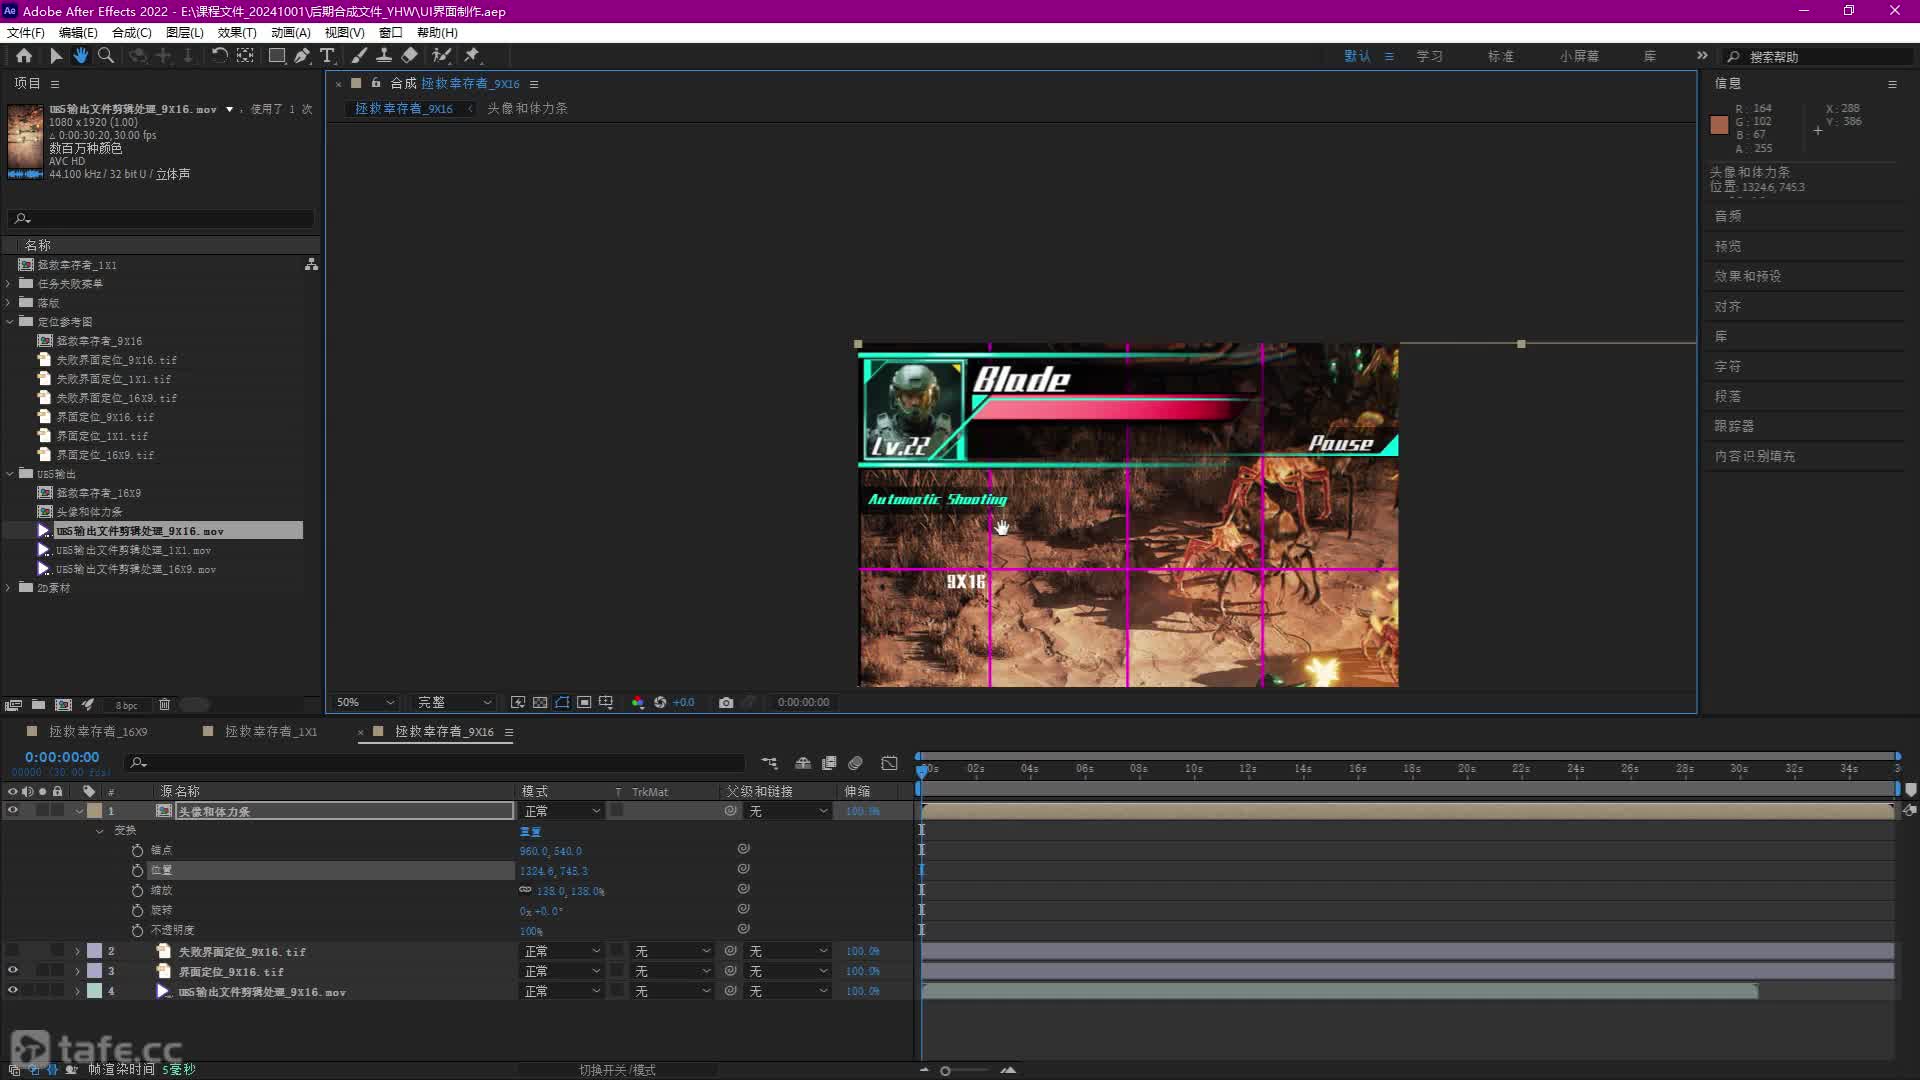
Task: Expand the 2D素材 folder in project
Action: point(9,588)
